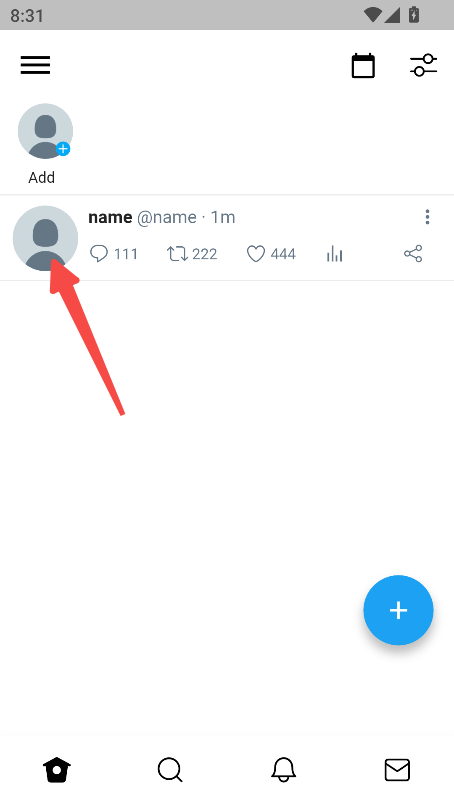Switch to the Search tab
454x807 pixels.
(170, 770)
